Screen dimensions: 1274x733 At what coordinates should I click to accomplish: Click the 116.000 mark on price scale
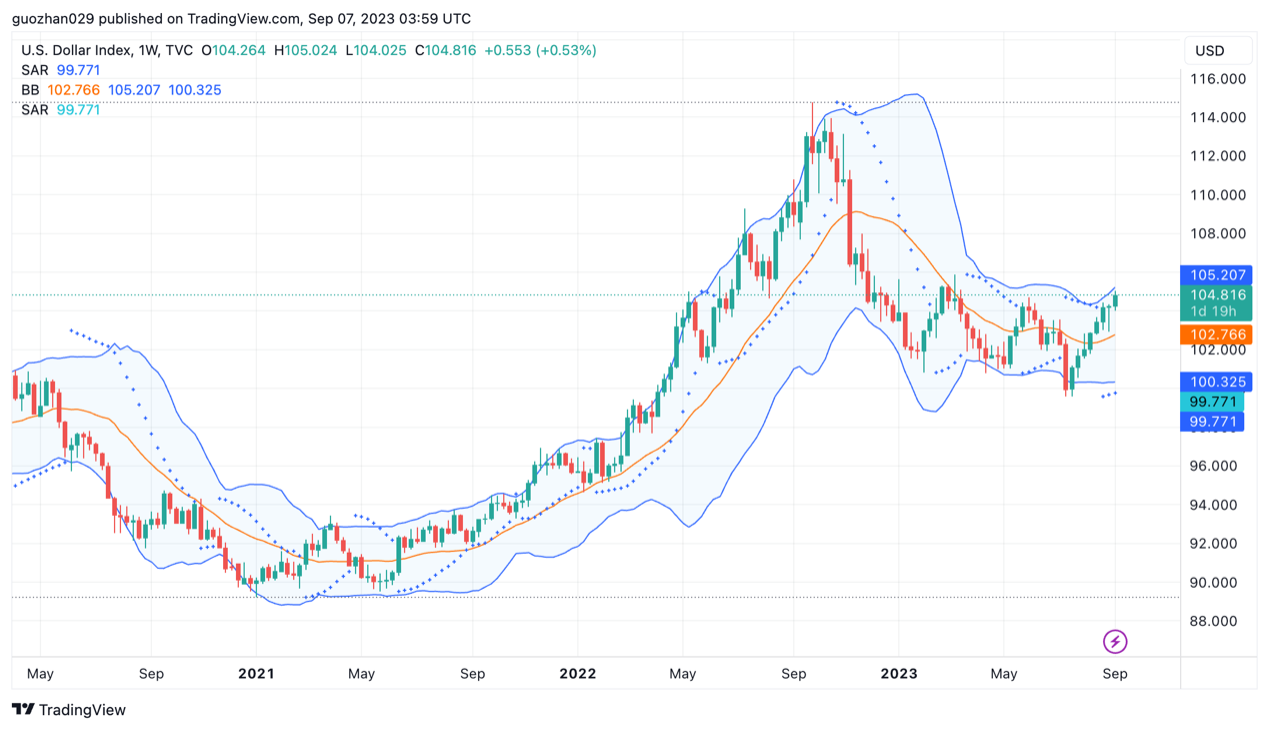coord(1217,79)
